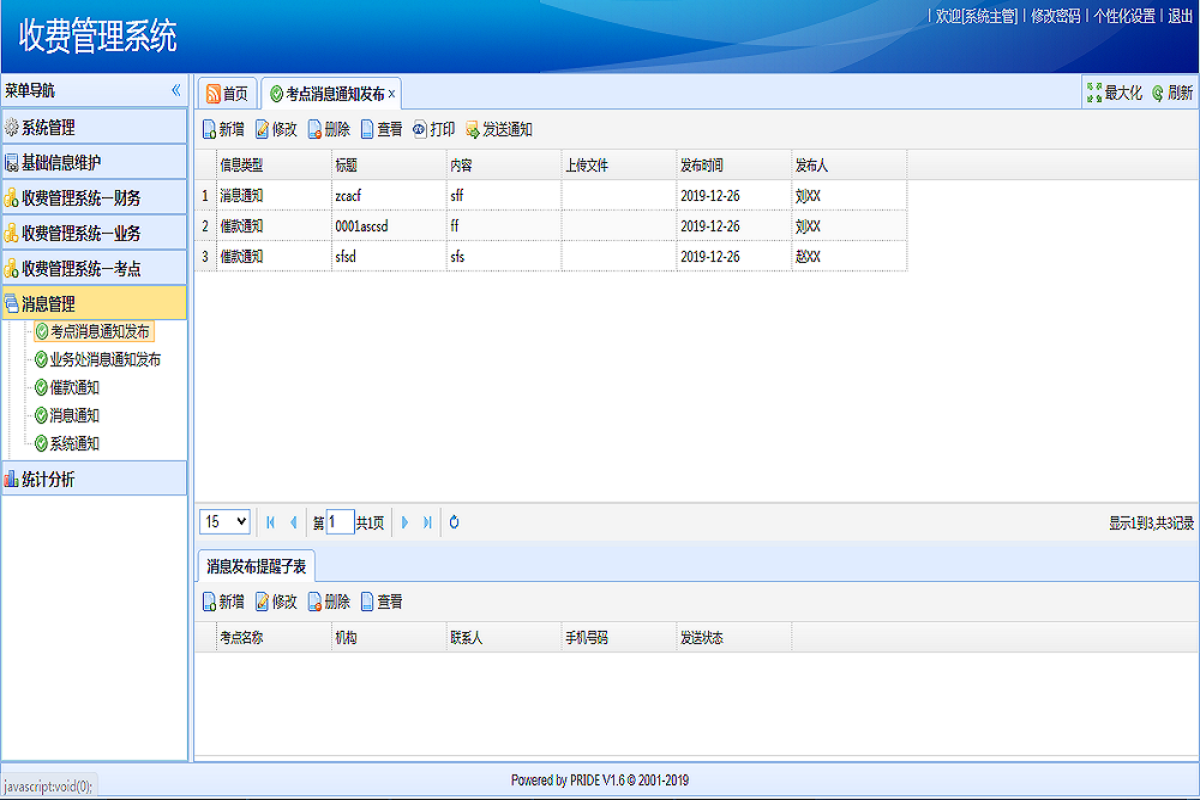
Task: Switch to the 首页 tab
Action: 227,94
